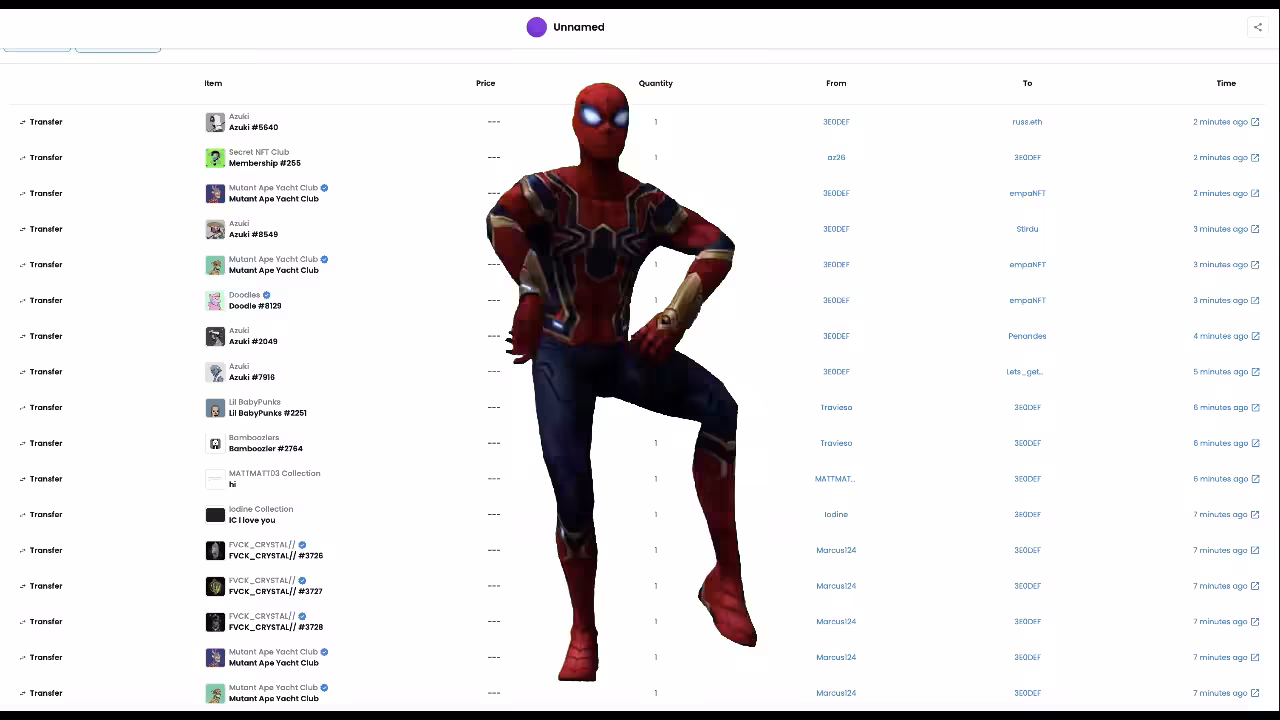This screenshot has height=720, width=1280.
Task: Open 5 minutes ago link for Azuki #7916
Action: click(x=1220, y=372)
